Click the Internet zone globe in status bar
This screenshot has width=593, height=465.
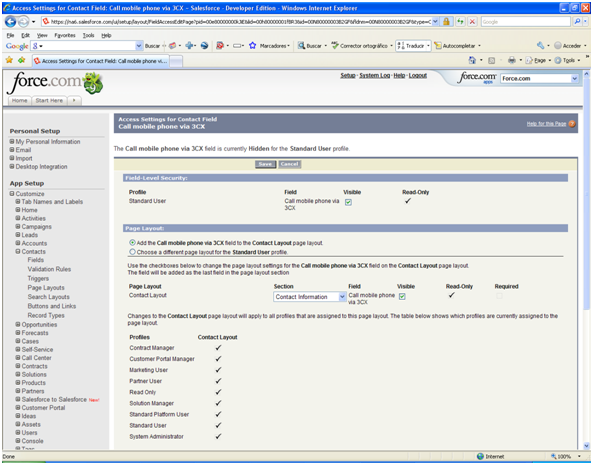(x=480, y=457)
